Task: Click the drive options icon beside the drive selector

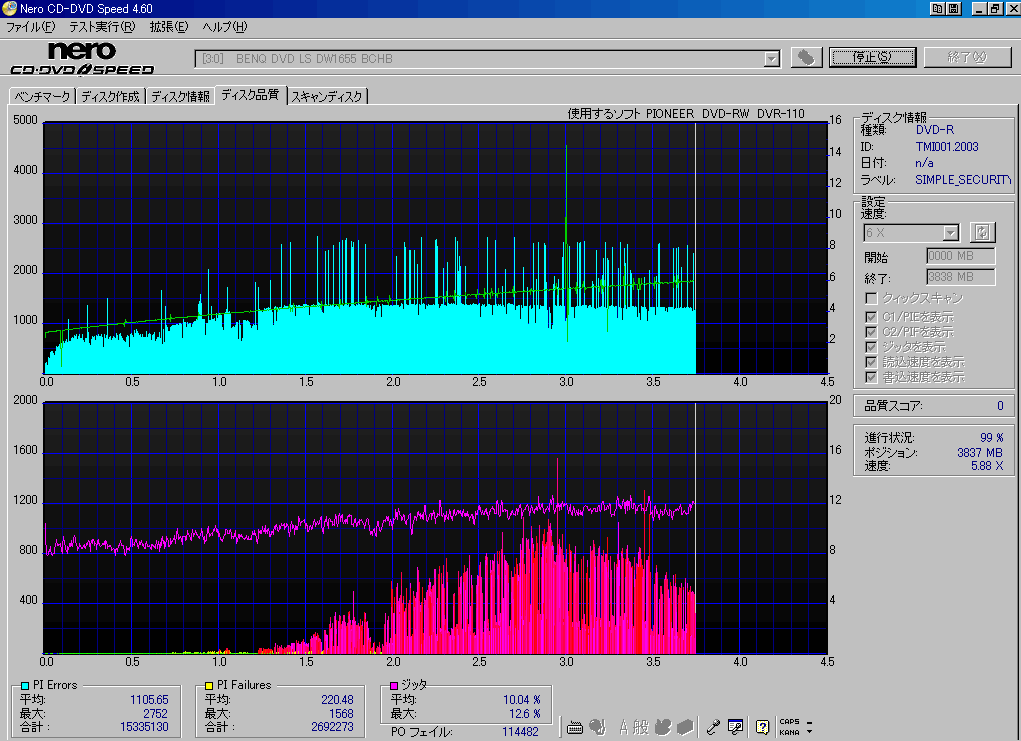Action: click(x=806, y=58)
